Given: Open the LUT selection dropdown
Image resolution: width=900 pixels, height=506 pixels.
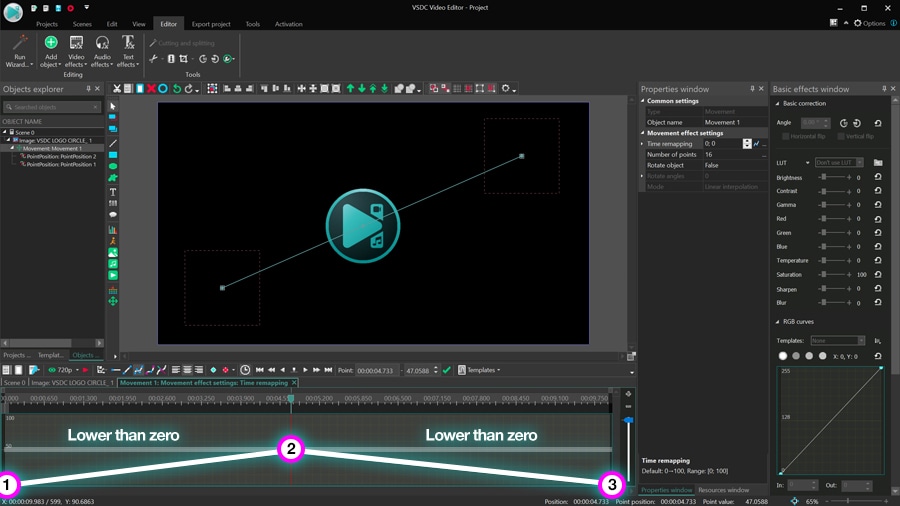Looking at the screenshot, I should pyautogui.click(x=838, y=162).
